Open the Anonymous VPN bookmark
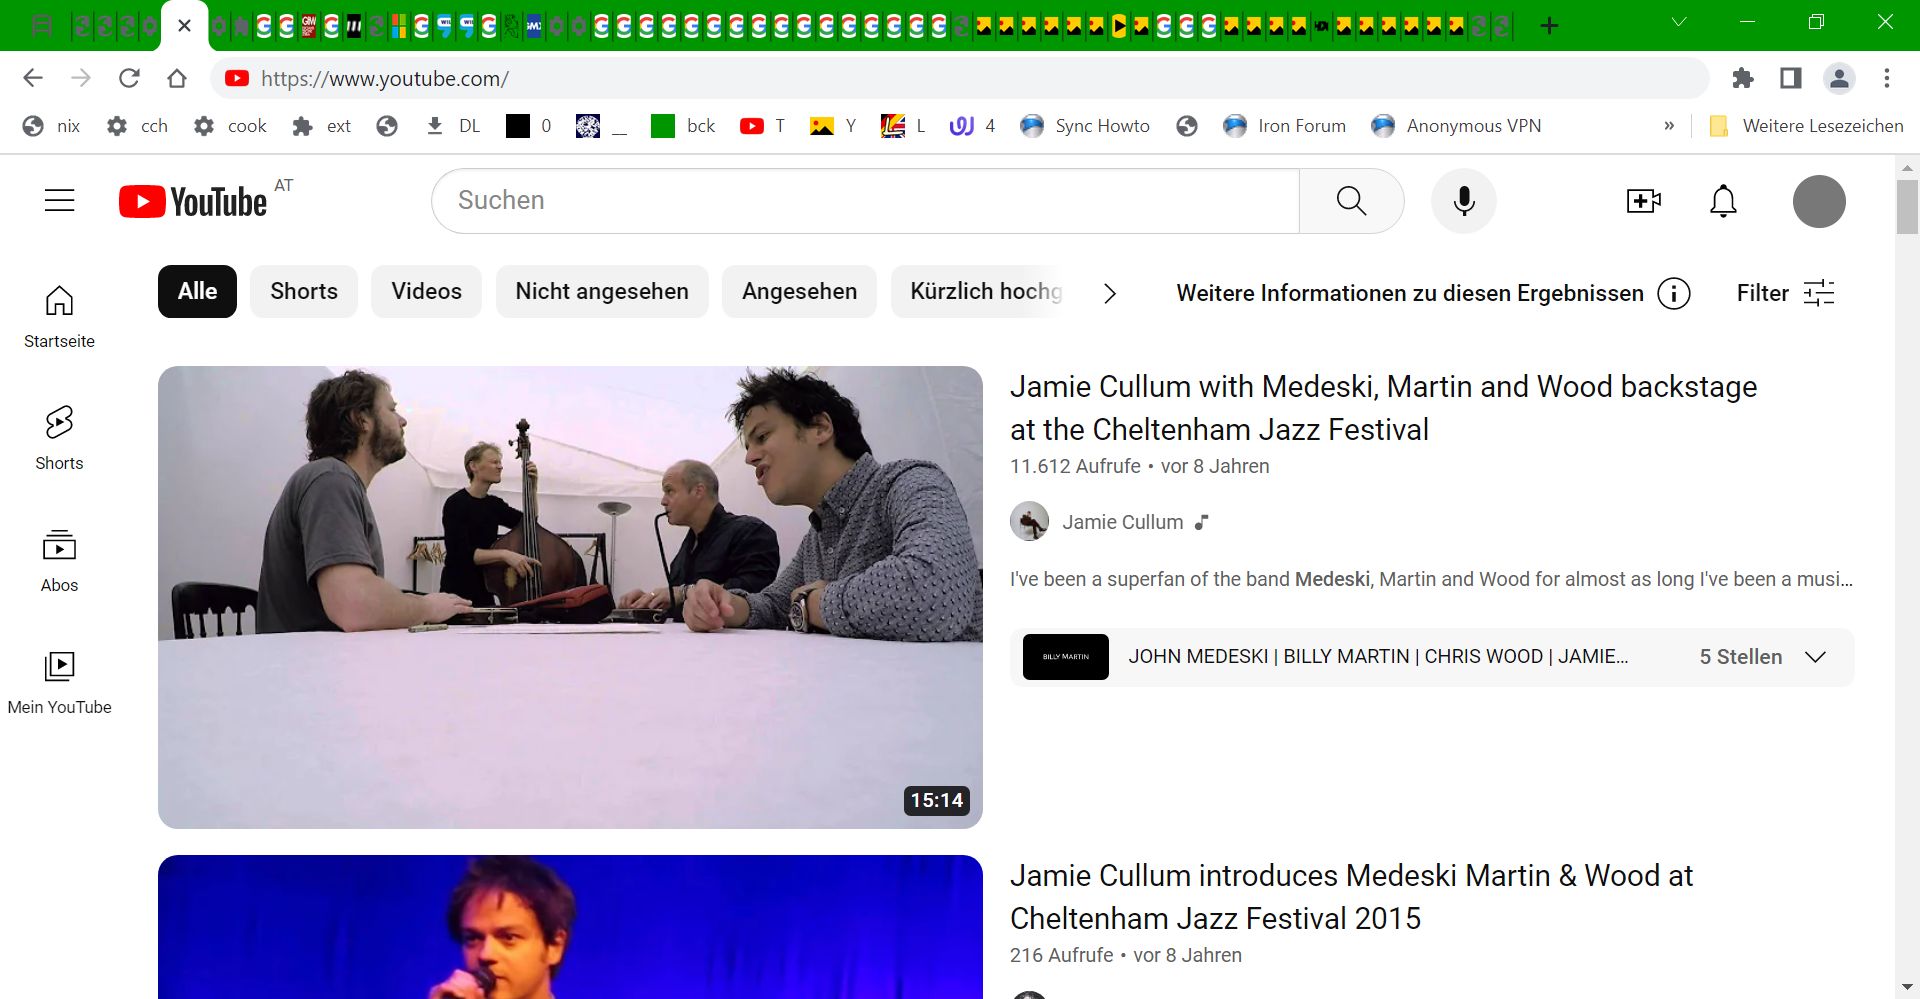The height and width of the screenshot is (999, 1920). pos(1457,126)
